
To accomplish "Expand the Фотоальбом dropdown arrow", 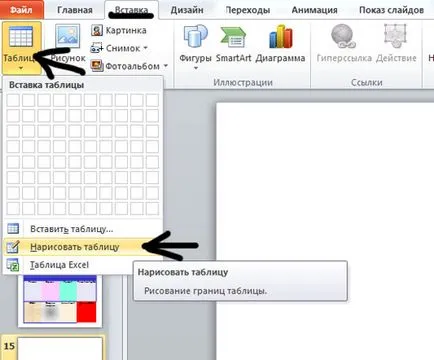I will coord(165,66).
